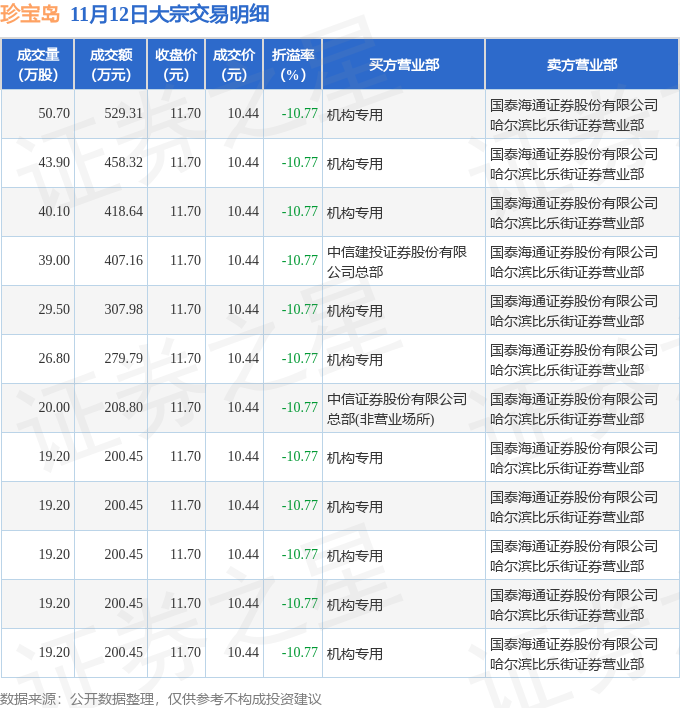Select the 29.50 volume cell
Image resolution: width=680 pixels, height=708 pixels.
pos(54,310)
